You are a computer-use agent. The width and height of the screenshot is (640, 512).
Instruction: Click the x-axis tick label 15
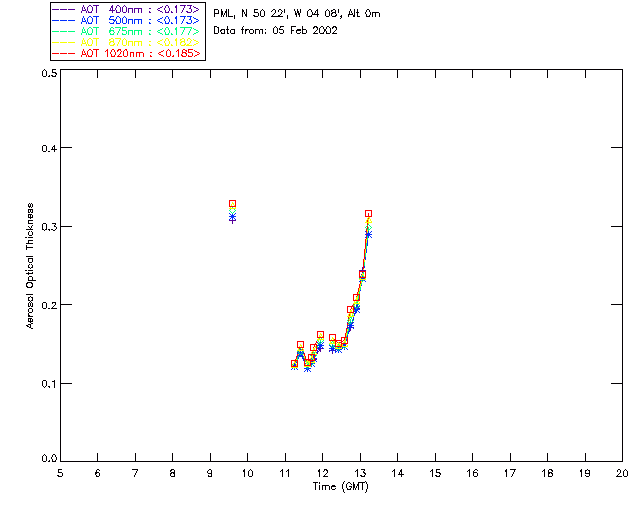click(435, 473)
